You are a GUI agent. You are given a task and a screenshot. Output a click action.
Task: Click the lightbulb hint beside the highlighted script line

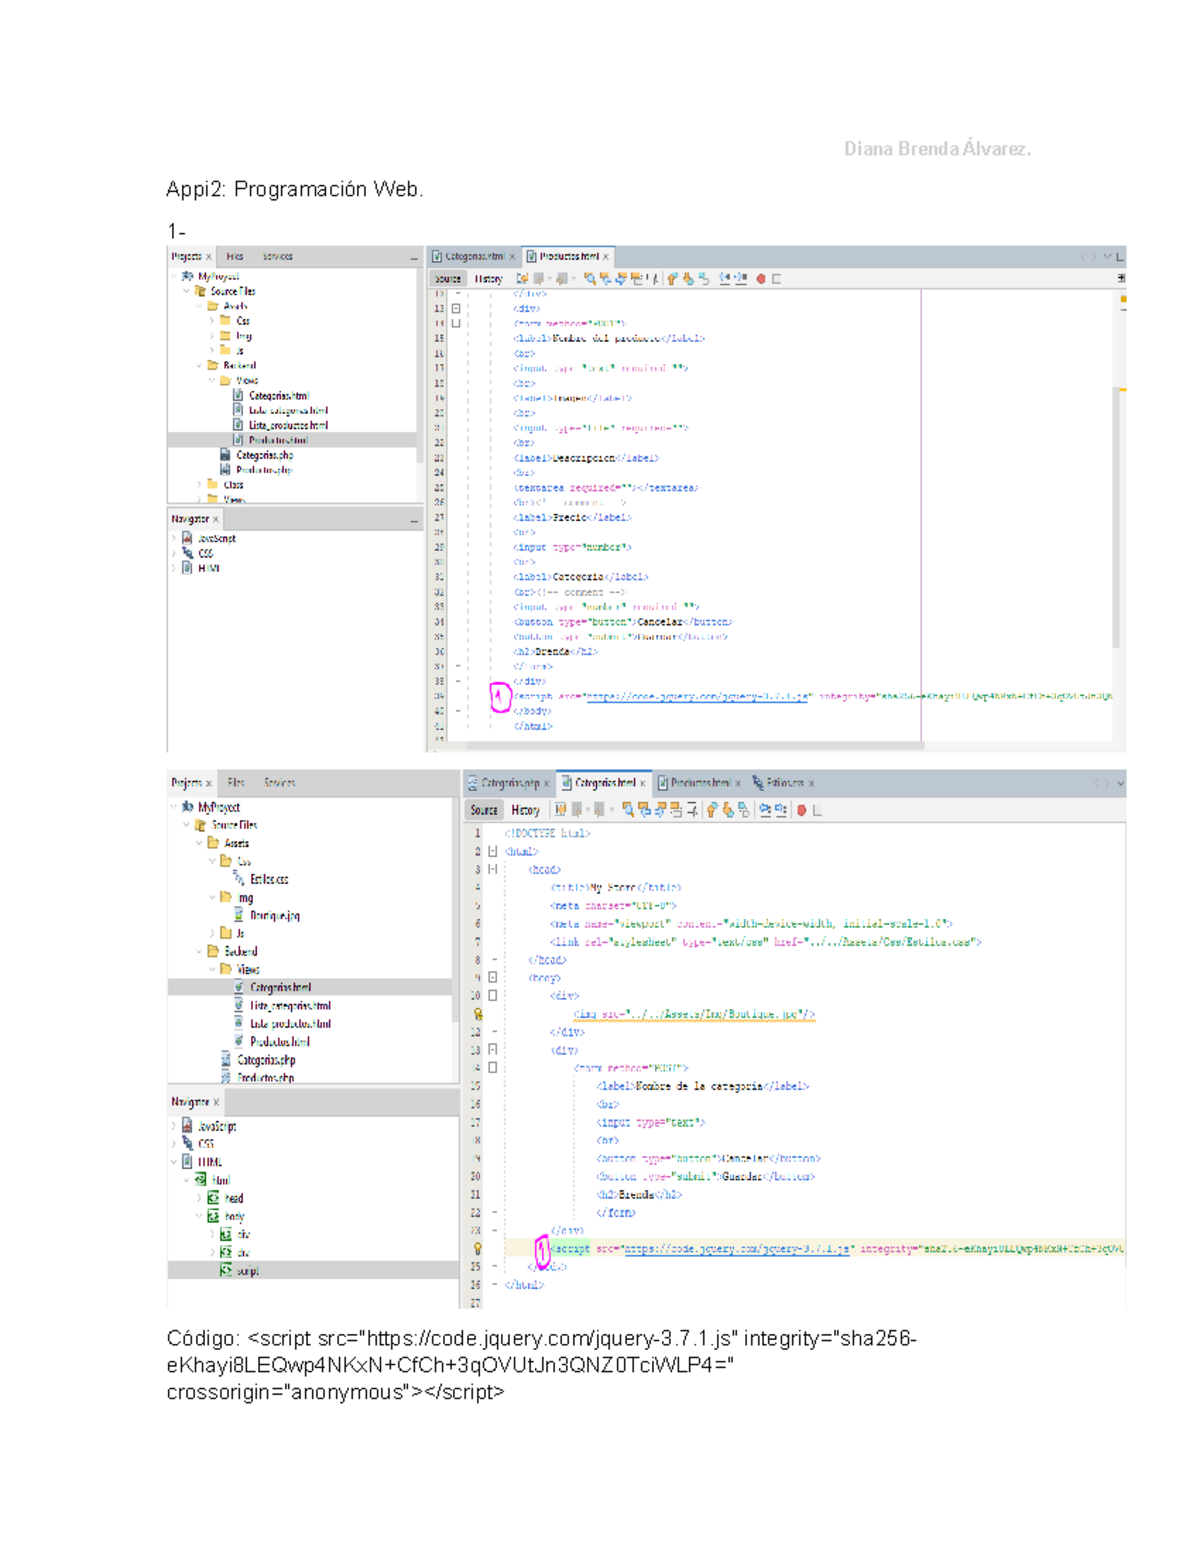(x=478, y=1248)
